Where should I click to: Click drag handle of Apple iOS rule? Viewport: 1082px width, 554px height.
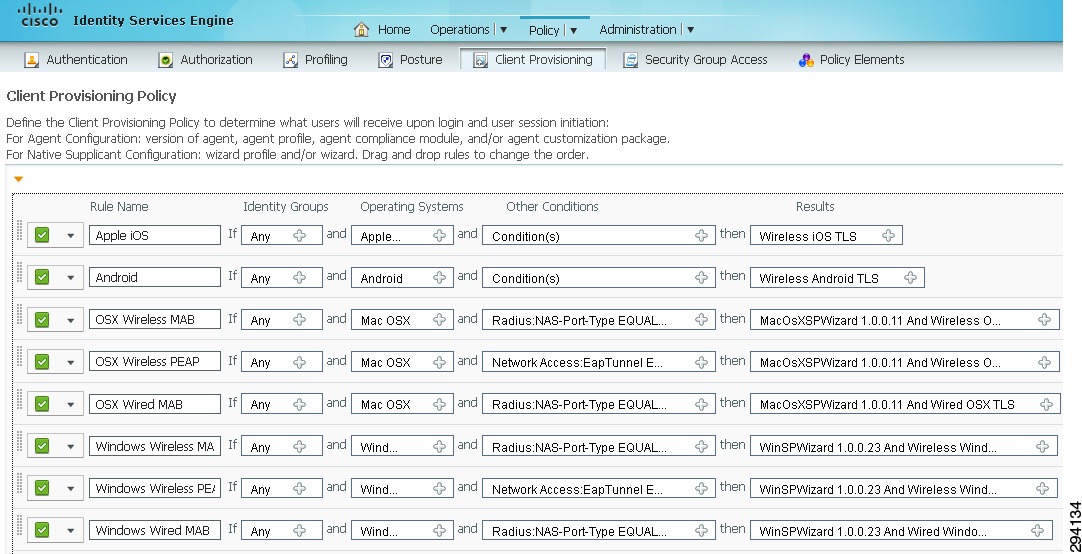(19, 230)
